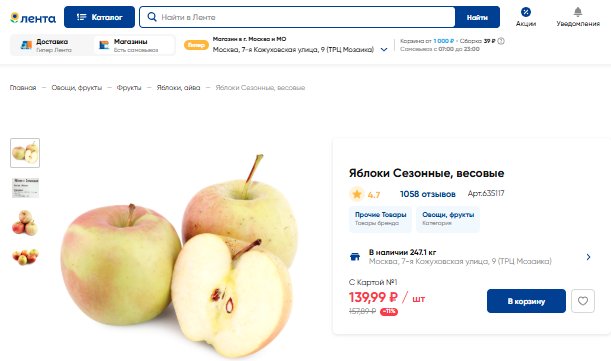611x361 pixels.
Task: Expand the store address dropdown
Action: pos(384,50)
